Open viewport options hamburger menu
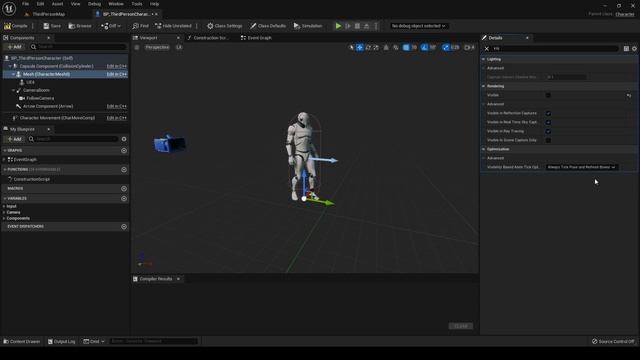The image size is (640, 360). tap(137, 47)
